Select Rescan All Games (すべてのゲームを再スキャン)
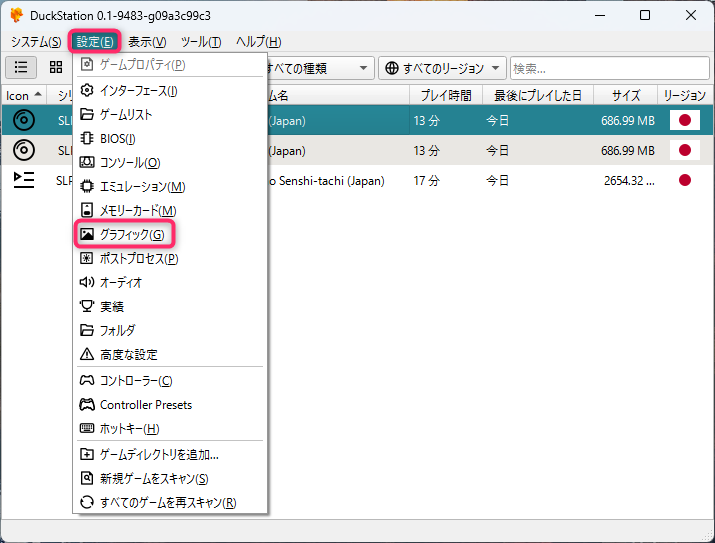 tap(168, 502)
